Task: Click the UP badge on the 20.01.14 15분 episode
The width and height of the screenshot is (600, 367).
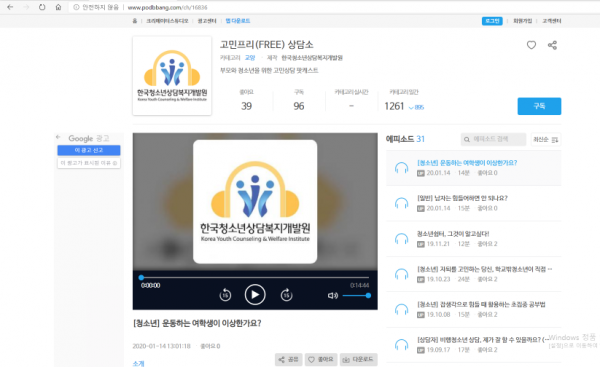Action: [x=421, y=209]
